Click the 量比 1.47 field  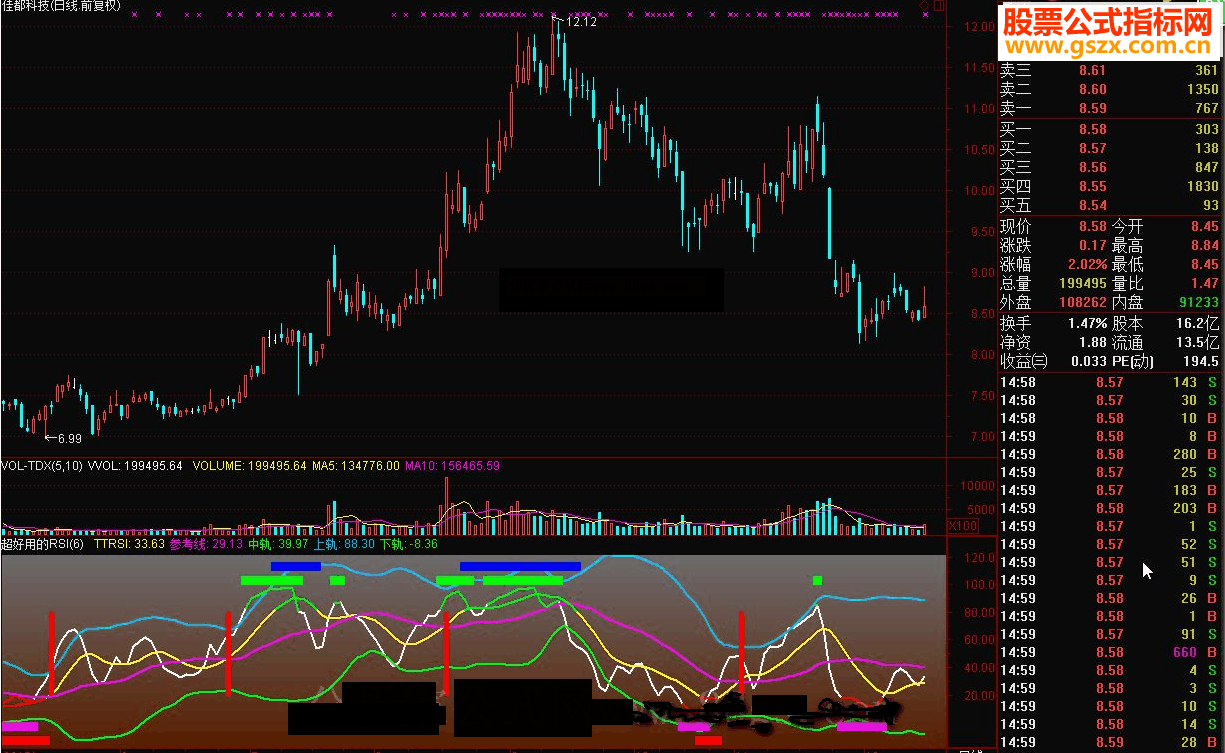click(x=1167, y=284)
